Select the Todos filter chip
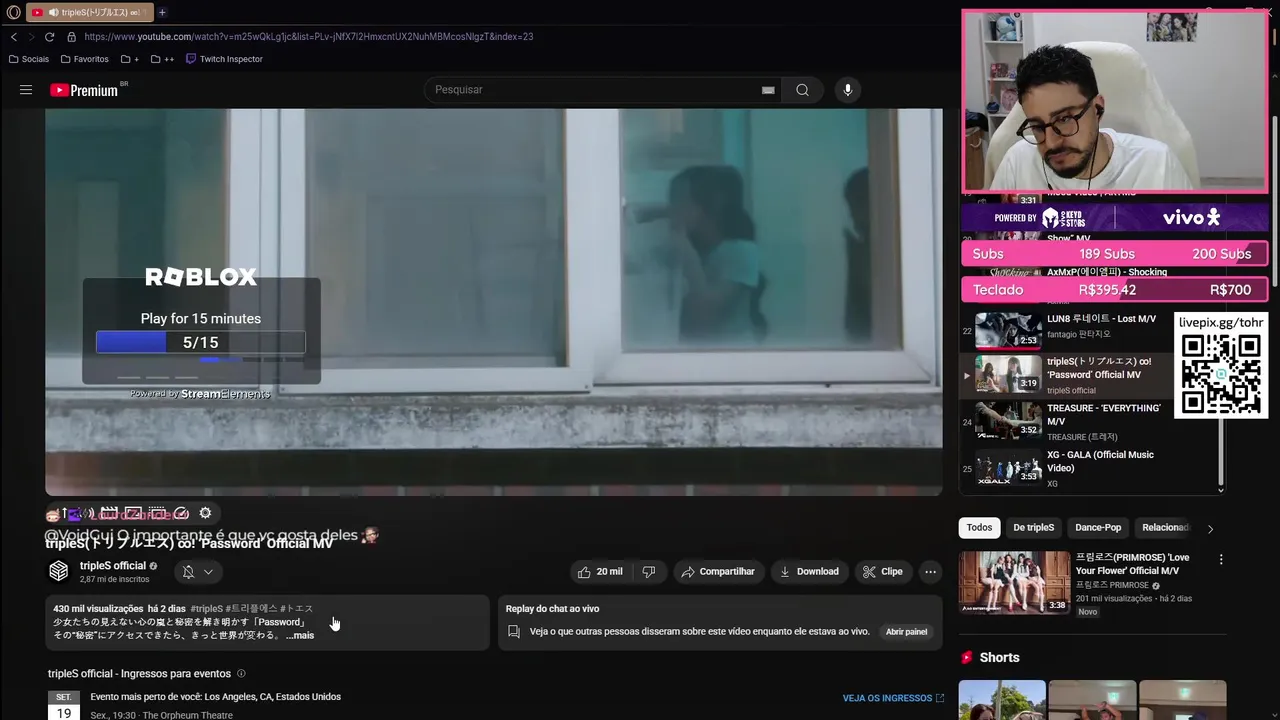 [x=980, y=528]
